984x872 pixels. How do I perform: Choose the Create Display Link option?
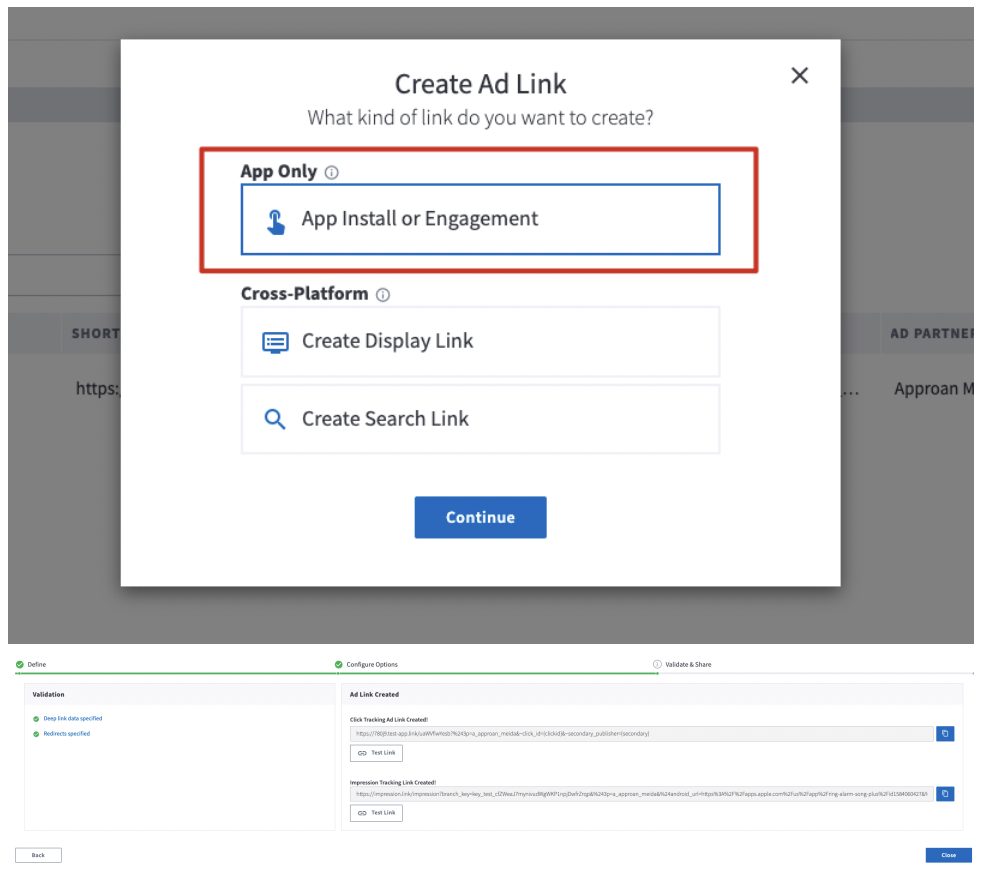(480, 341)
